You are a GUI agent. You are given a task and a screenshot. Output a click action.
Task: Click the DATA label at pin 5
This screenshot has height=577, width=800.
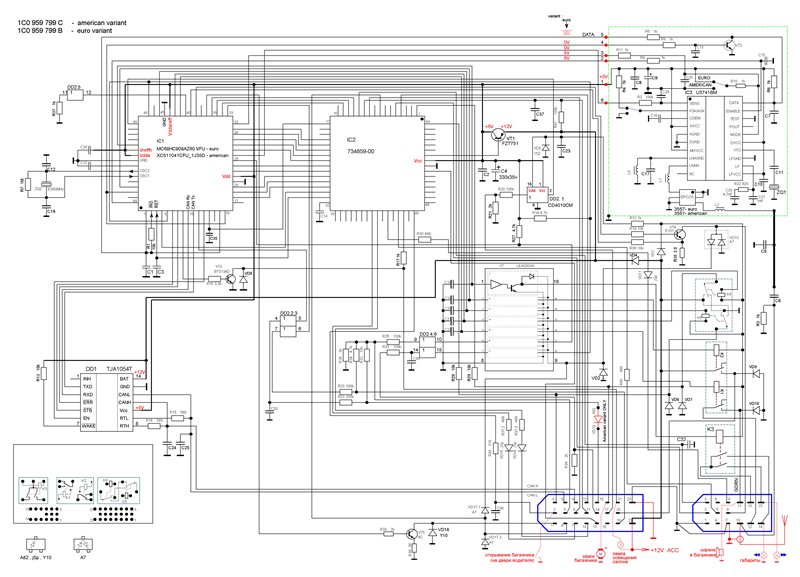pyautogui.click(x=588, y=35)
